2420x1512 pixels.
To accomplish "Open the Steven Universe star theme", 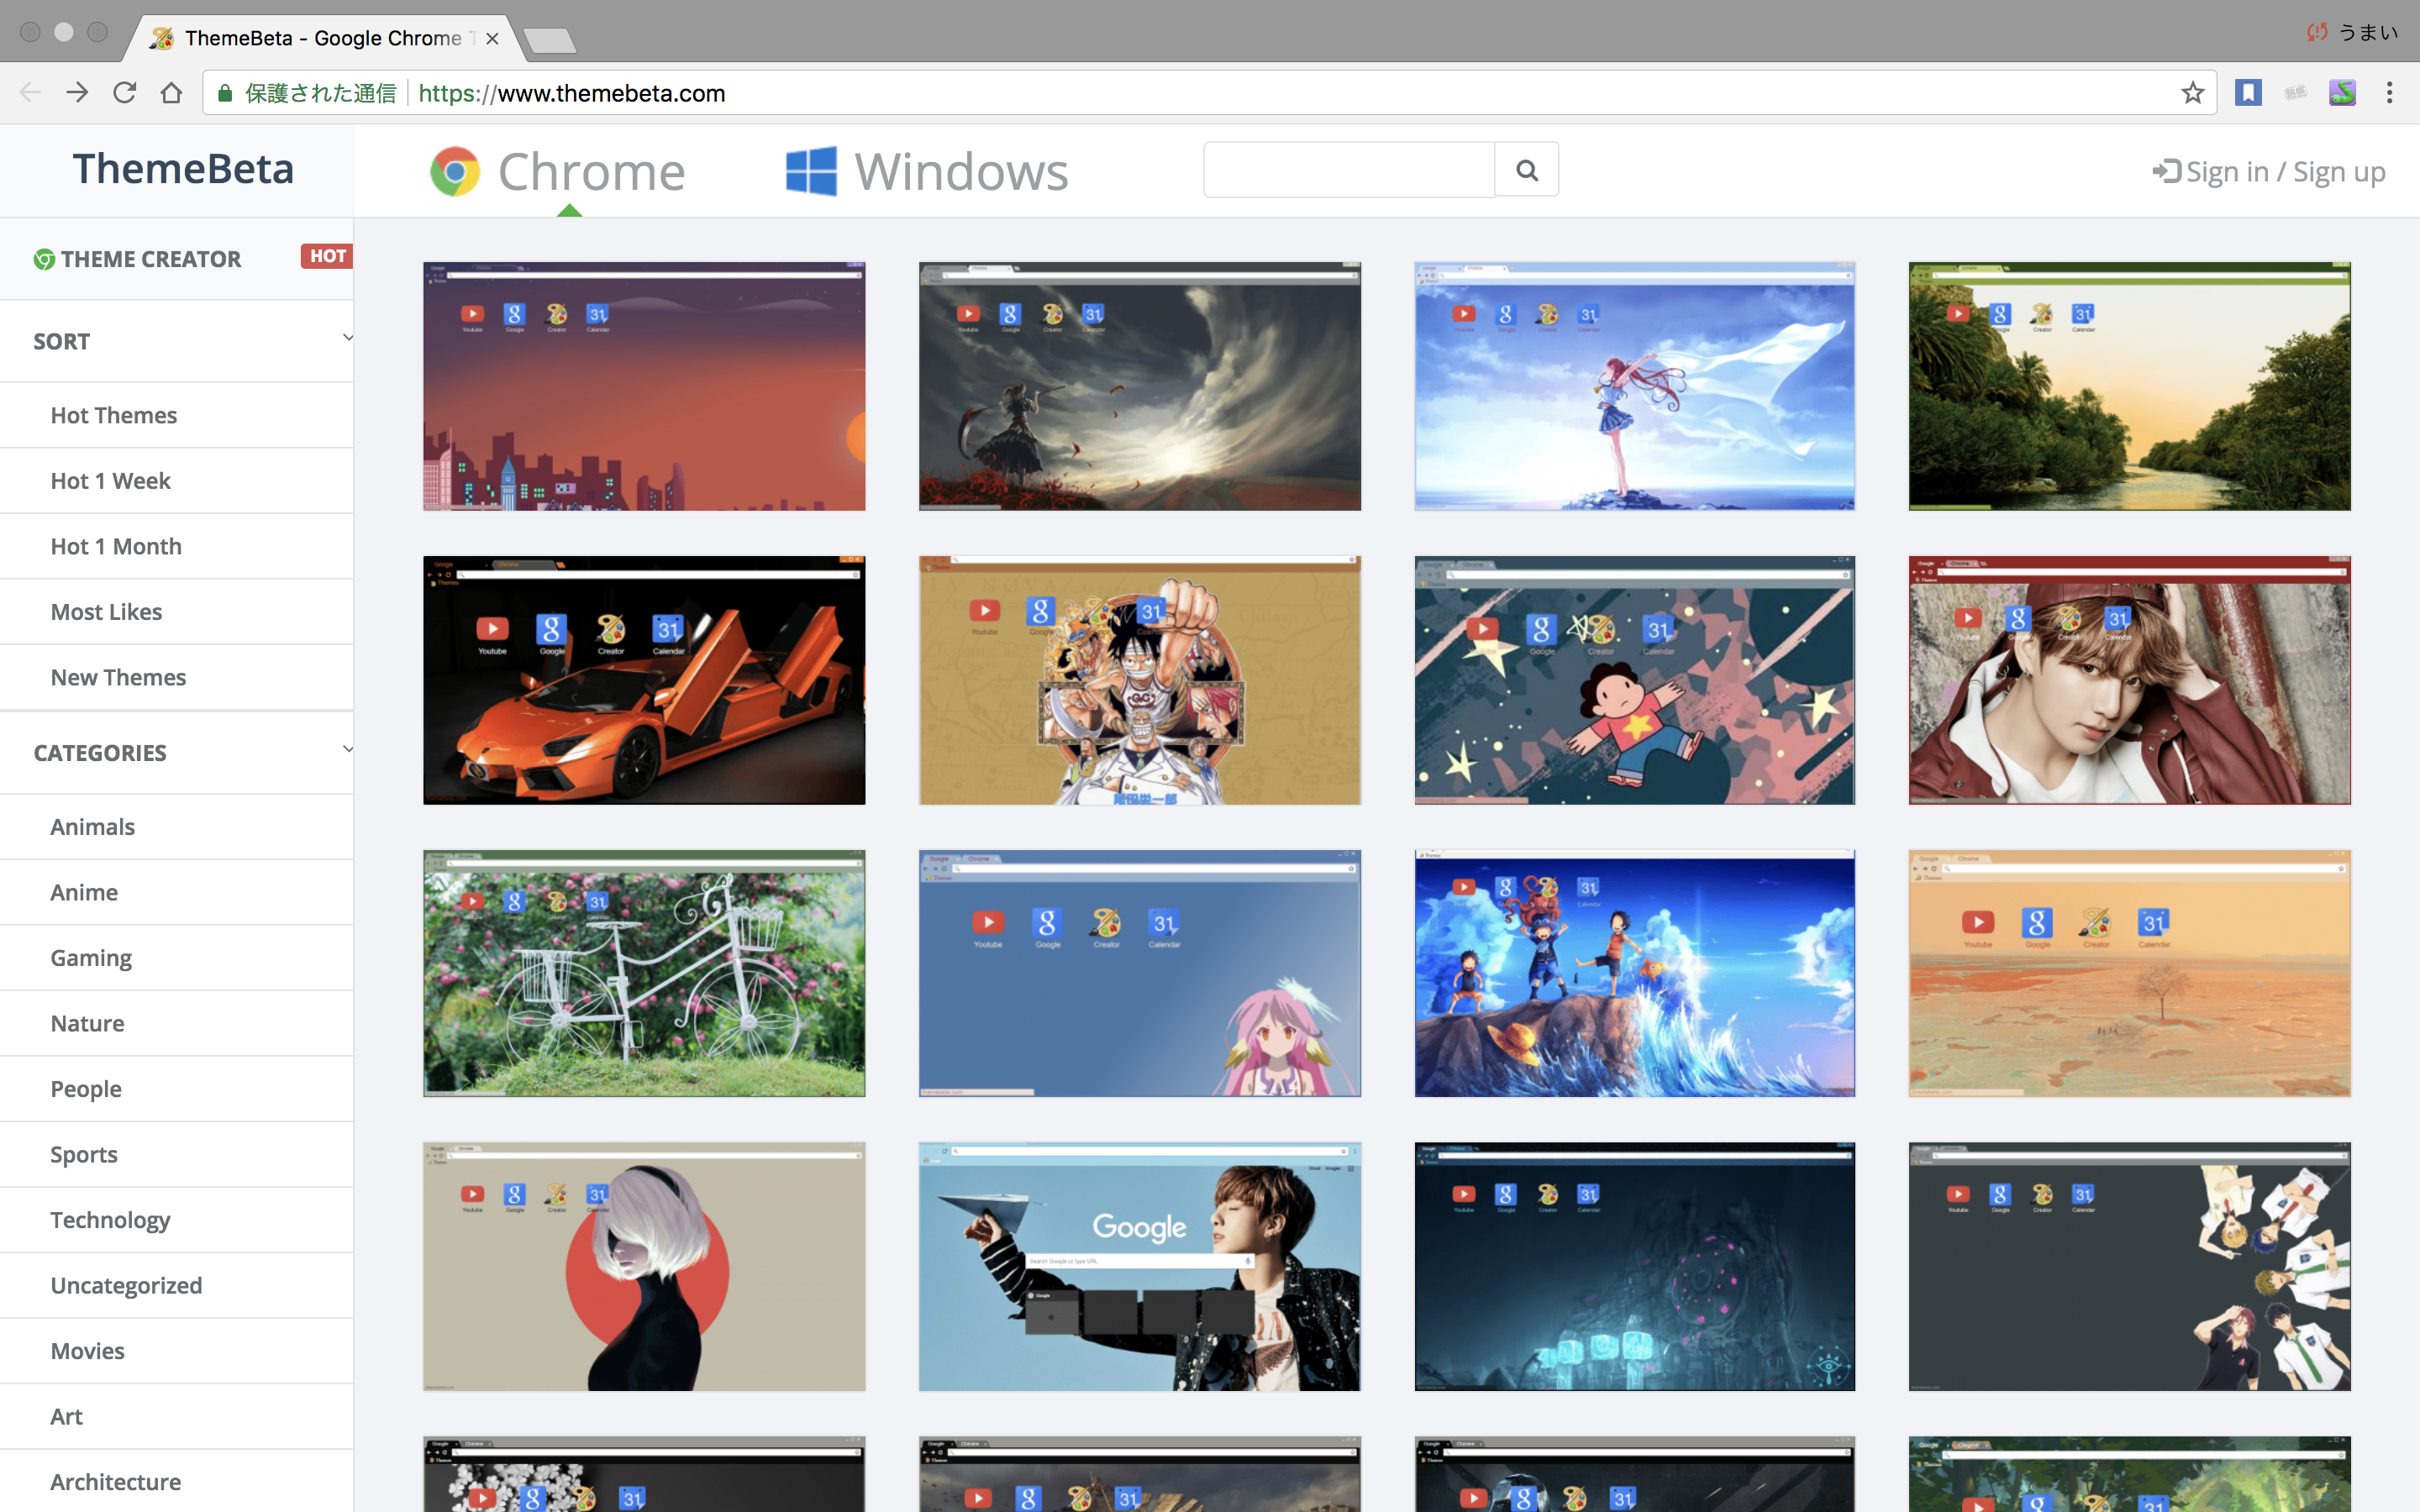I will click(x=1635, y=680).
